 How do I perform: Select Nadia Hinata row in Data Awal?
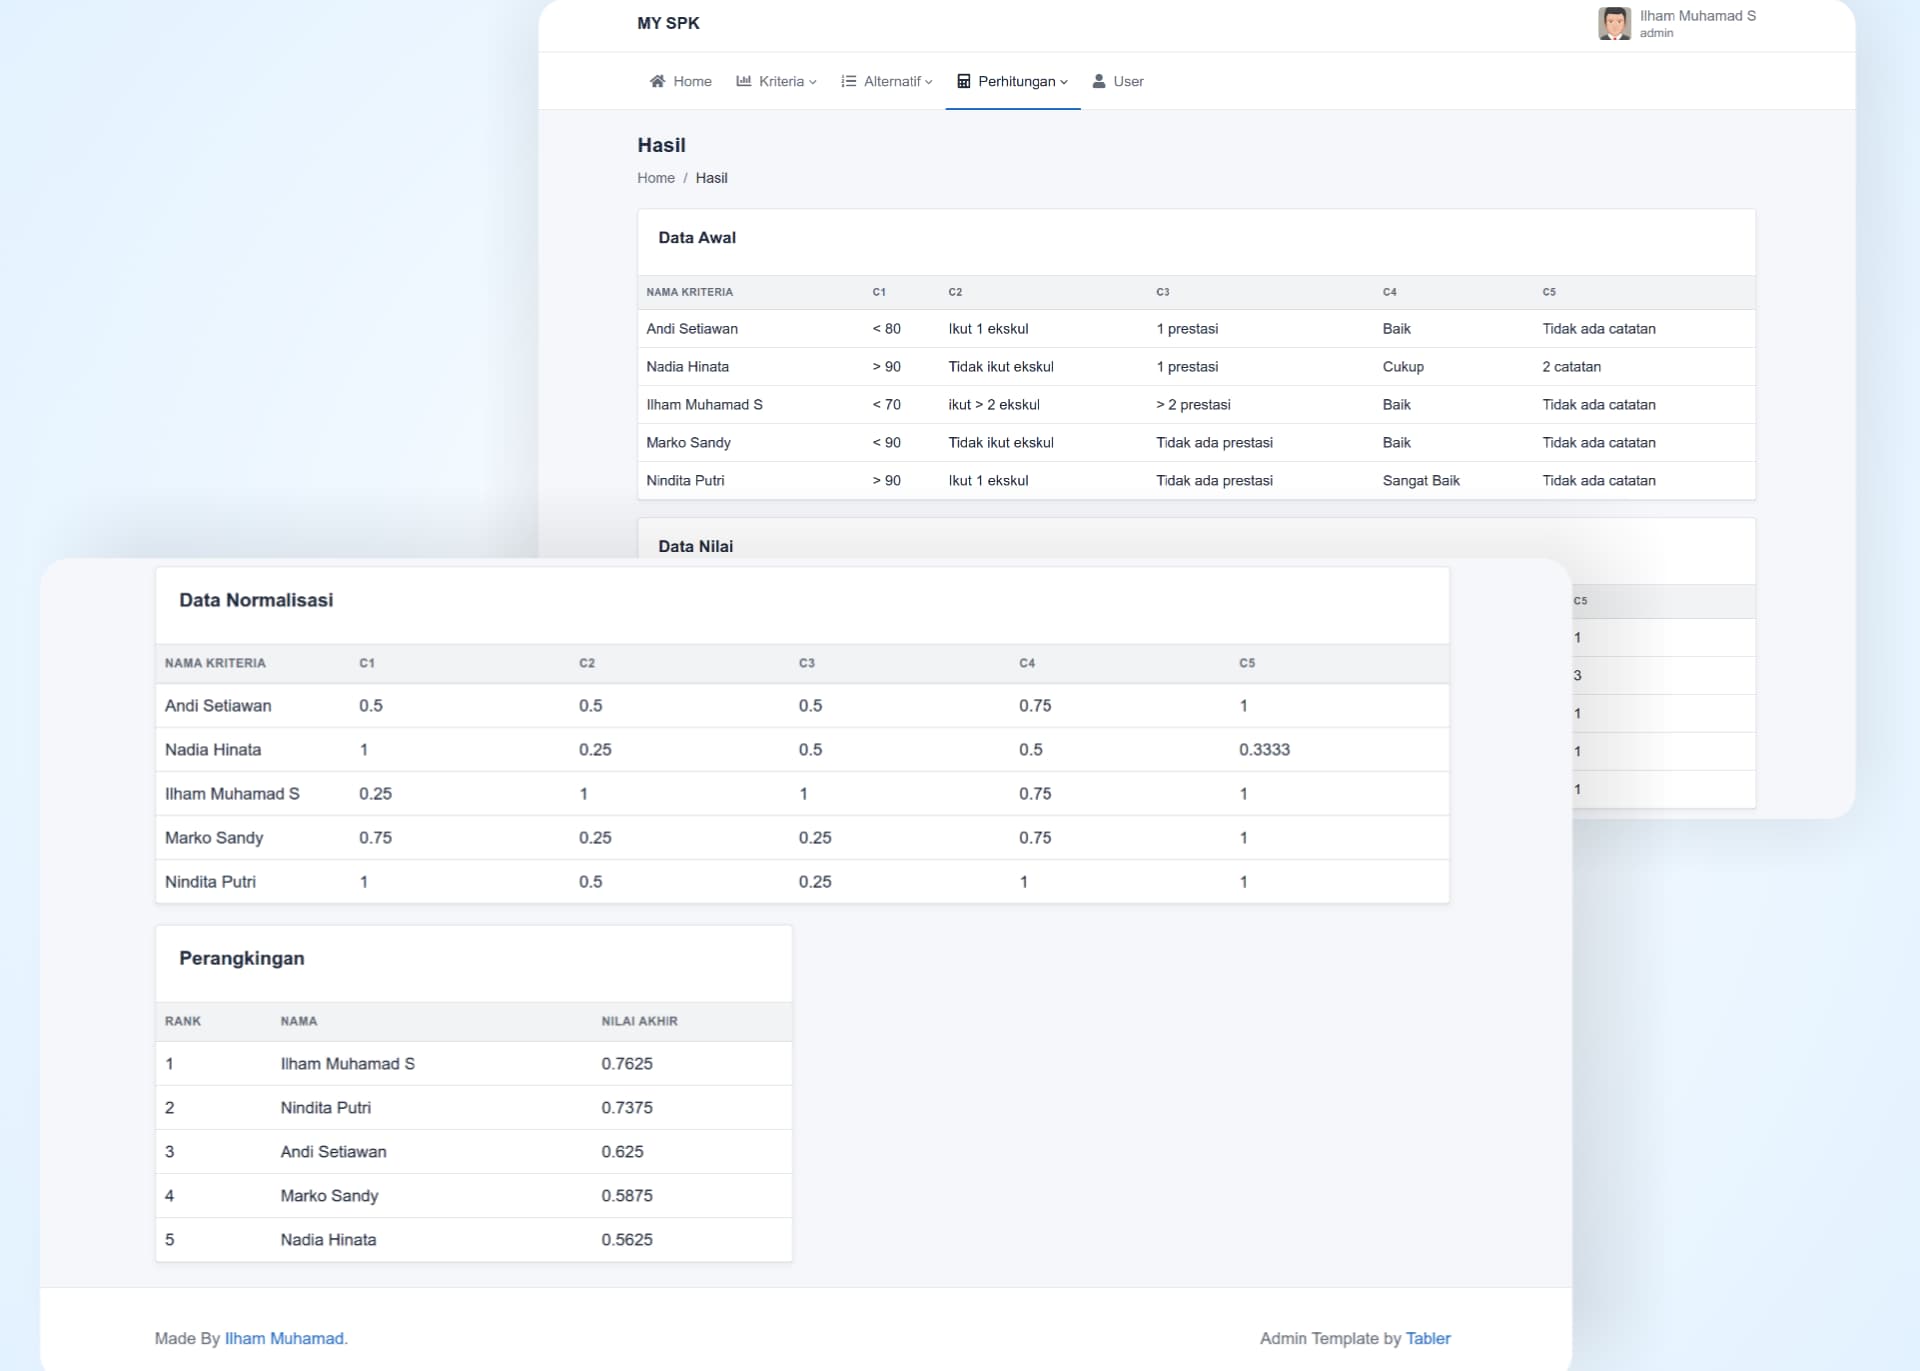tap(688, 367)
